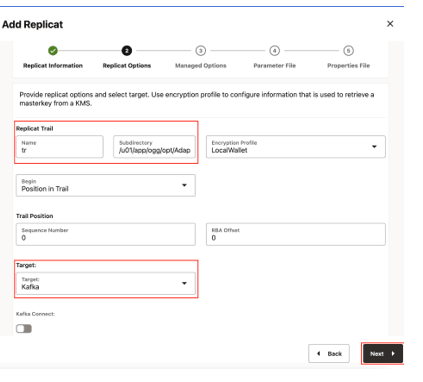Open the Encryption Profile dropdown

(x=296, y=147)
